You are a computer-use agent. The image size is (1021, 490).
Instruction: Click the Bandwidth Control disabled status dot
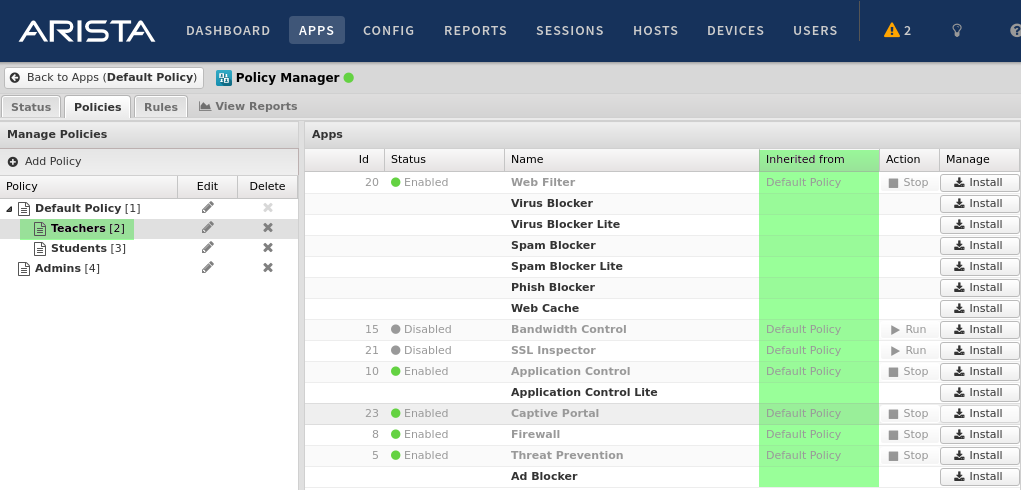click(x=395, y=329)
